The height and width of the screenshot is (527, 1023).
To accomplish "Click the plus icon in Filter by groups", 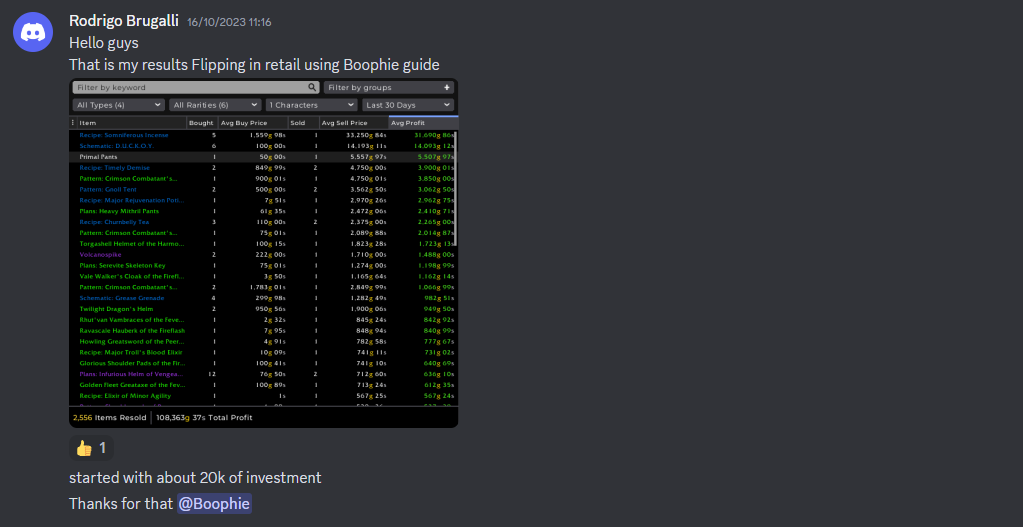I will coord(447,87).
